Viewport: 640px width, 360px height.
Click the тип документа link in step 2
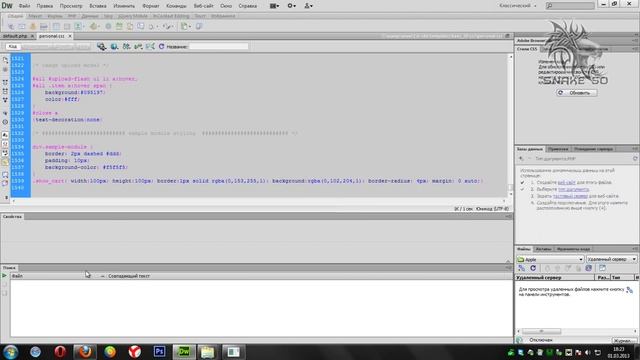click(573, 189)
